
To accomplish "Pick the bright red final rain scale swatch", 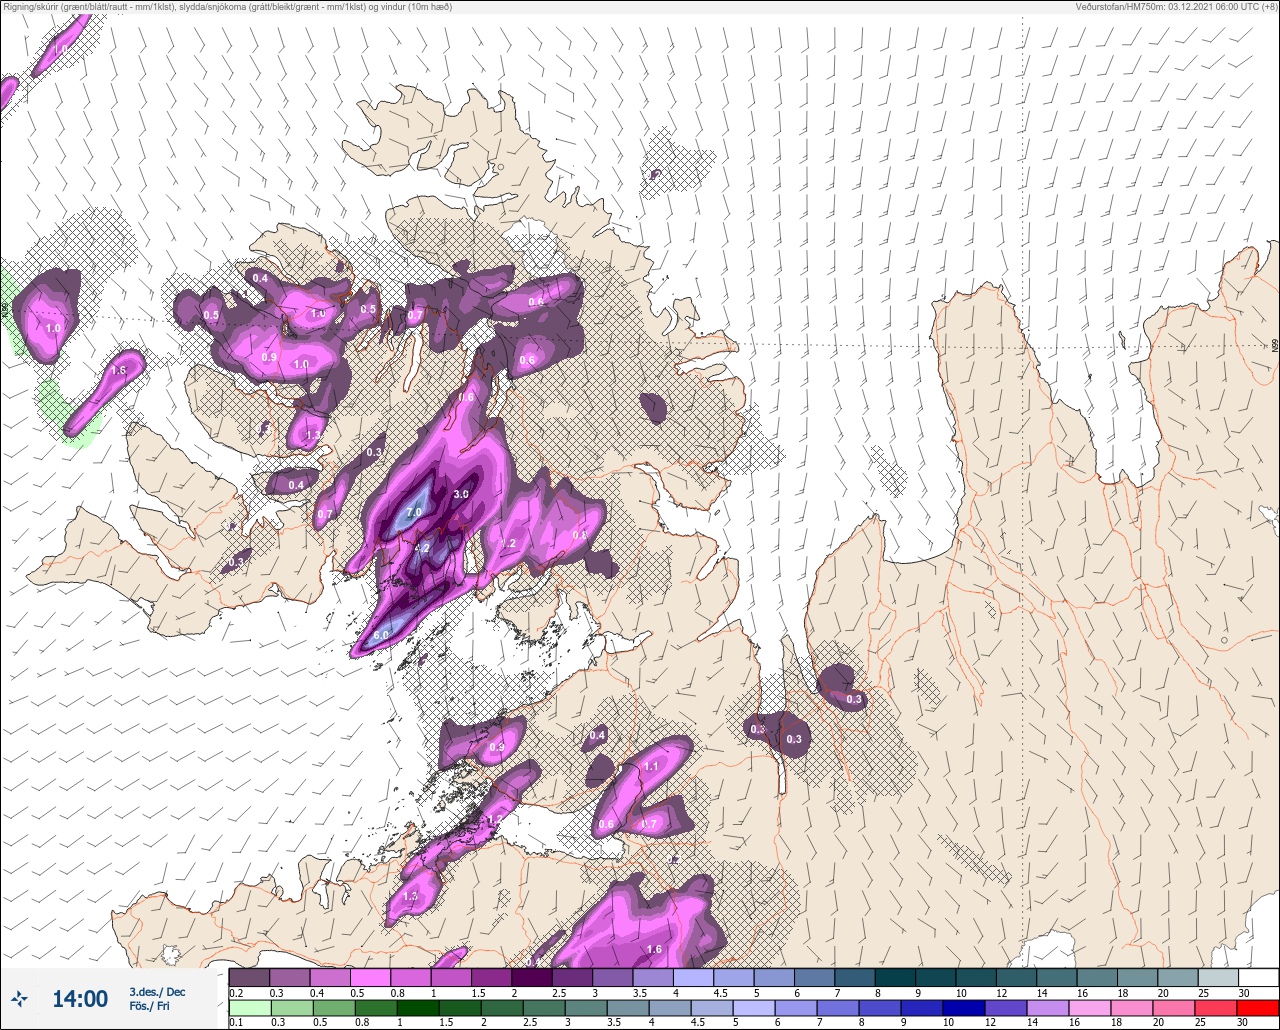I will tap(1258, 1009).
